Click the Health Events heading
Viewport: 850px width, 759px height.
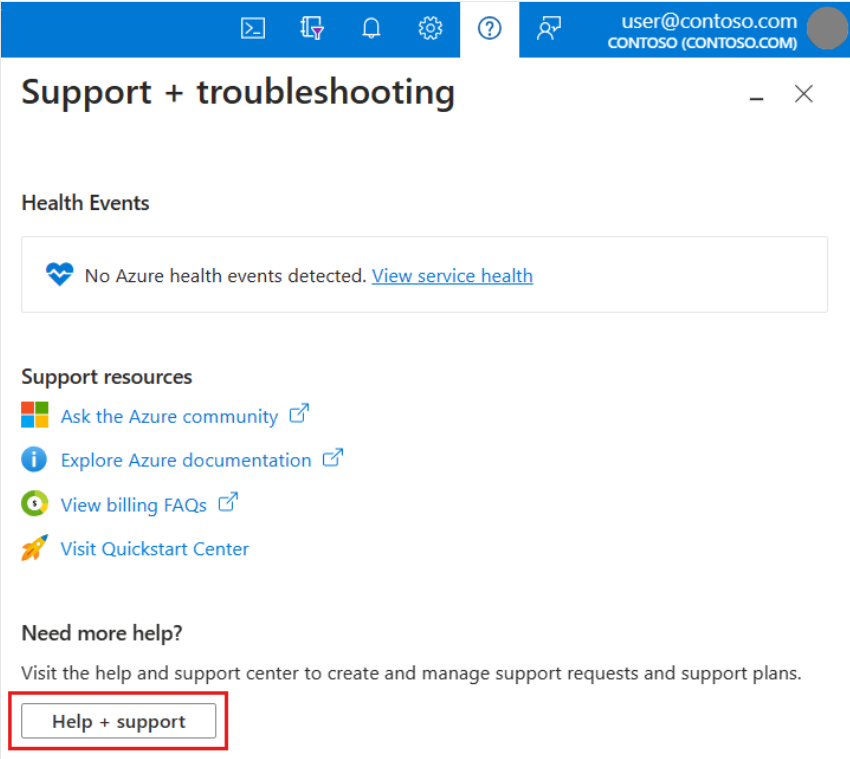click(x=85, y=203)
